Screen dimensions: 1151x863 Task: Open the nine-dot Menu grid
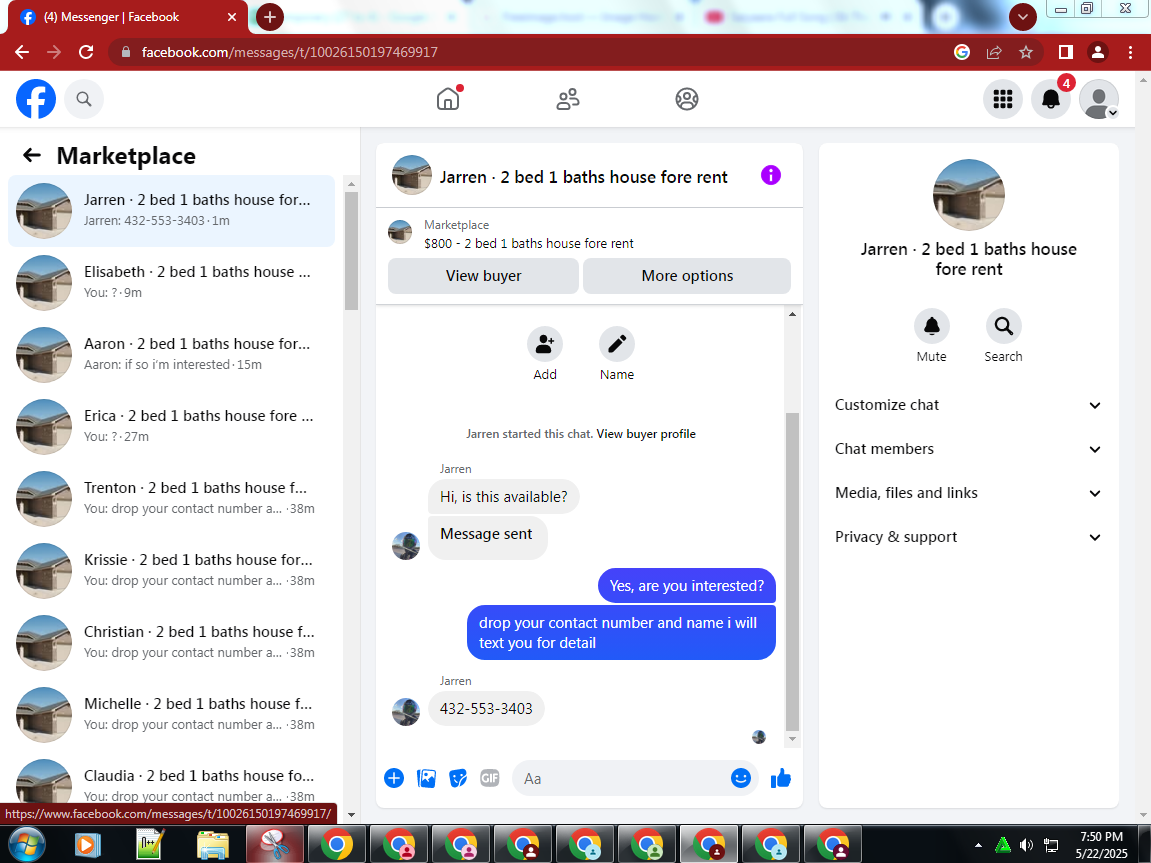1003,99
